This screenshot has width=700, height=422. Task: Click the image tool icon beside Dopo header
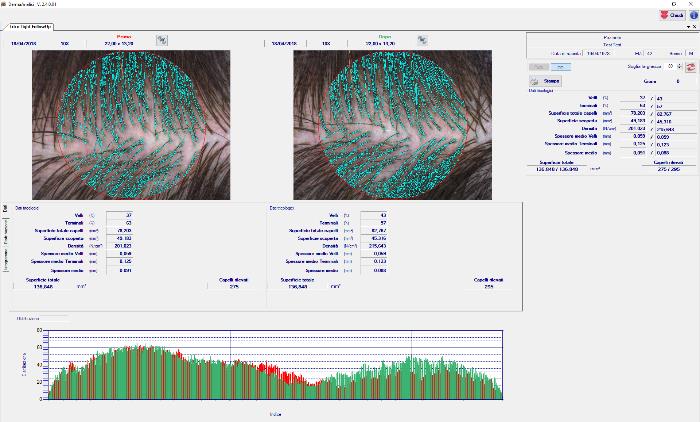[422, 40]
